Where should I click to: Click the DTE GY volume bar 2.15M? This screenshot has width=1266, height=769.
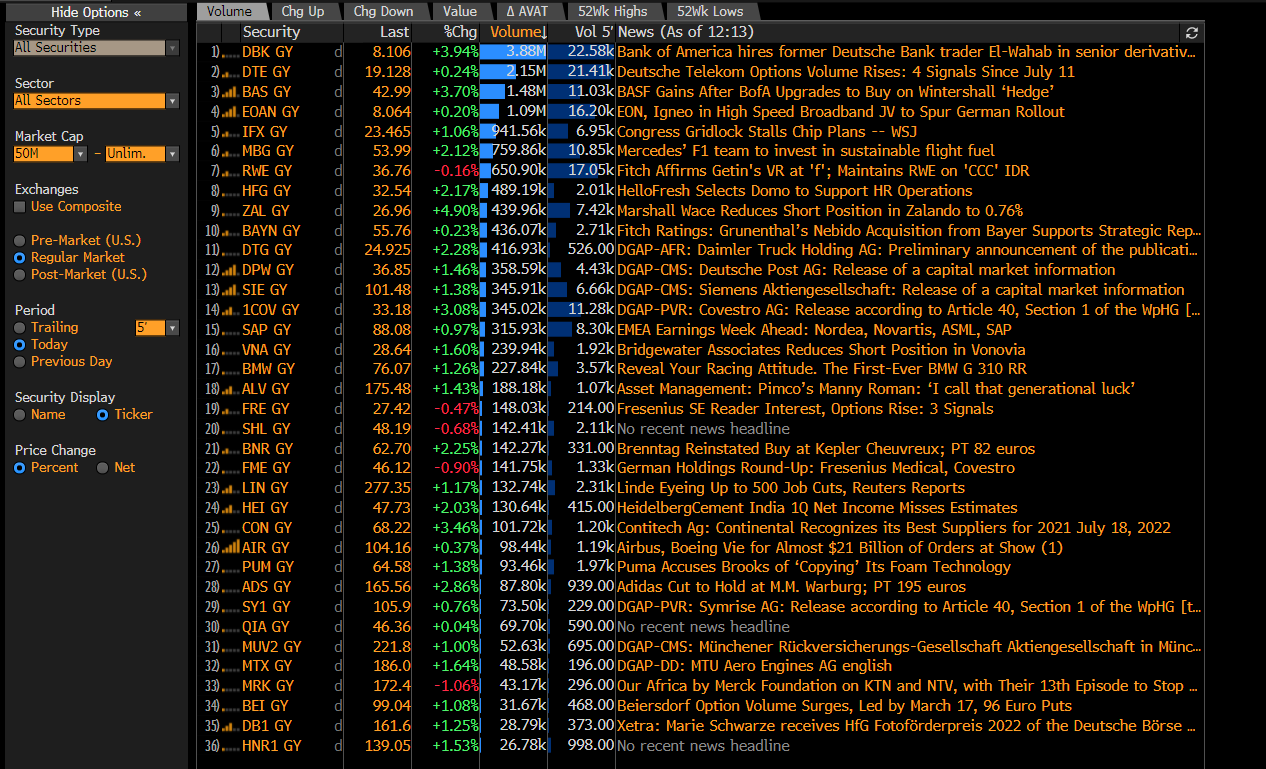(x=513, y=72)
